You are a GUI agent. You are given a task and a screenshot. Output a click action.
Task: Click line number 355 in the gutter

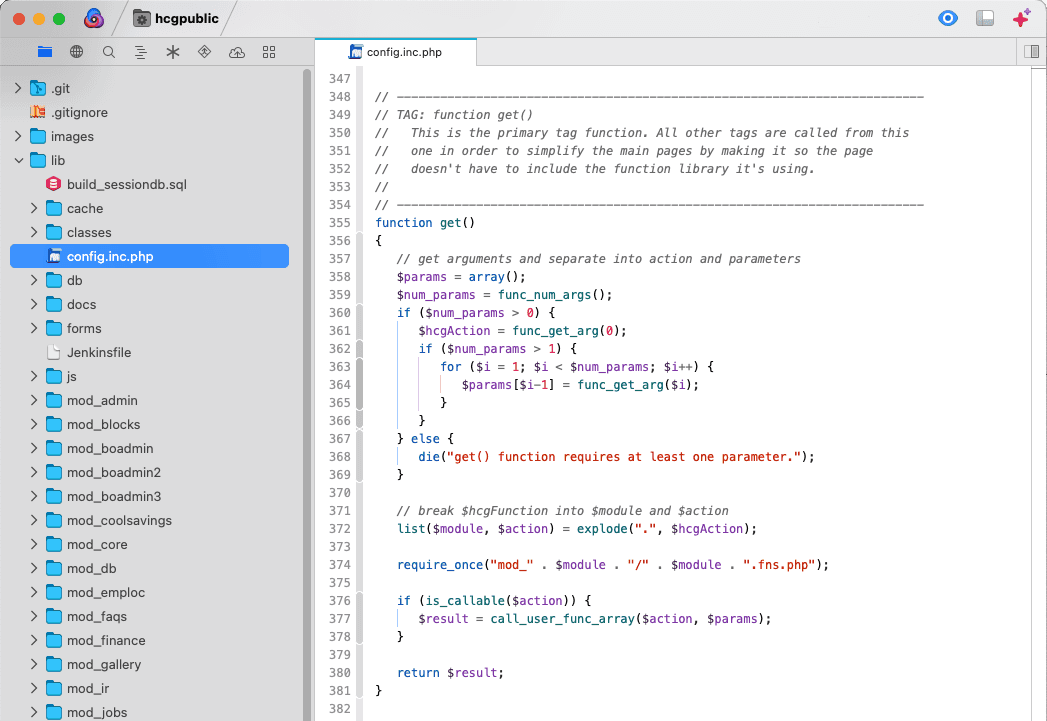pyautogui.click(x=339, y=223)
